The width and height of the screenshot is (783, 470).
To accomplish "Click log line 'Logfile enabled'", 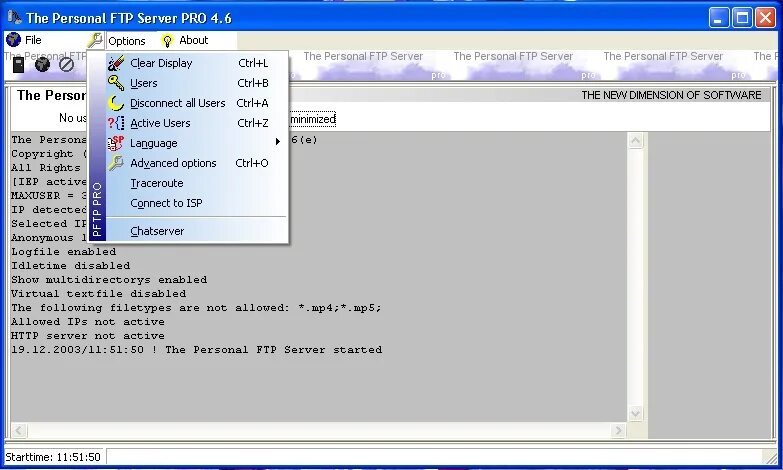I will pyautogui.click(x=64, y=252).
